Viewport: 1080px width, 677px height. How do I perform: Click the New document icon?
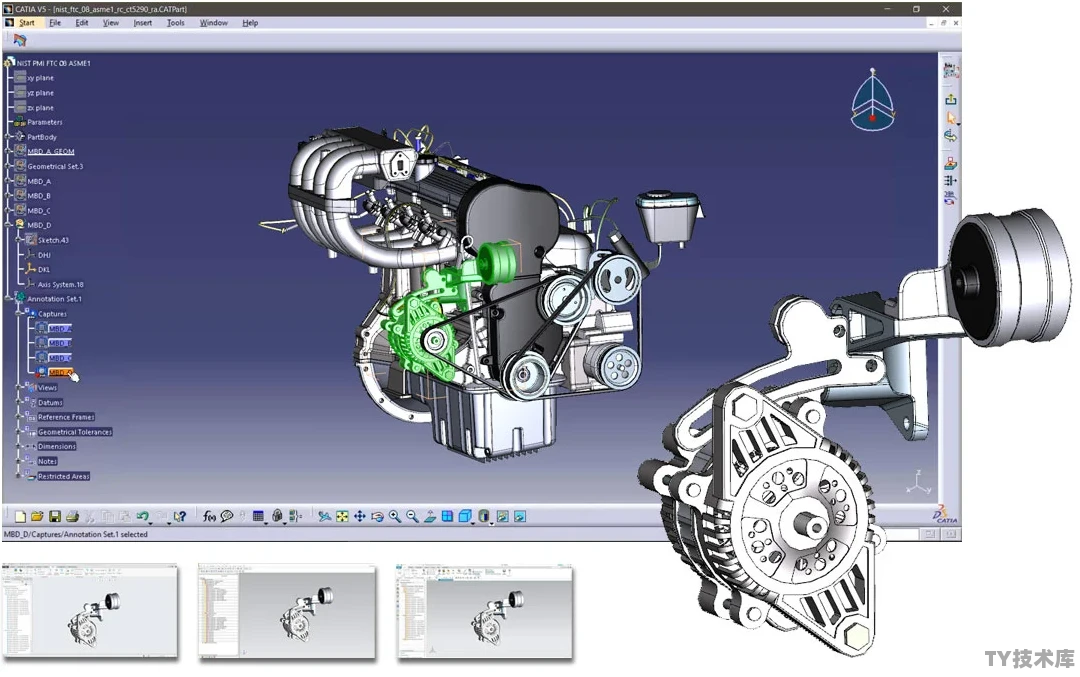20,516
